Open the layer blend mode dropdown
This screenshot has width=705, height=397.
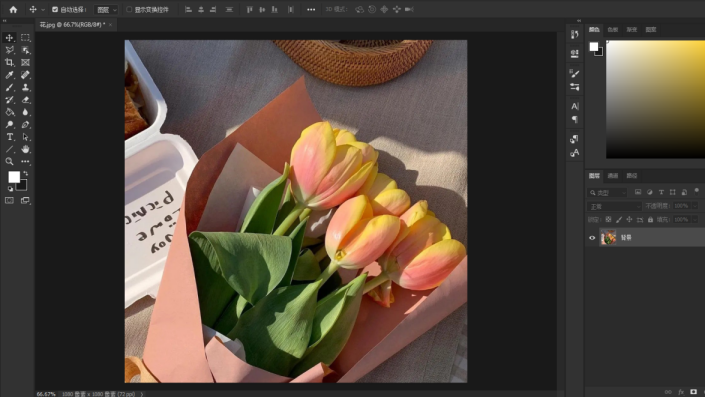coord(614,206)
